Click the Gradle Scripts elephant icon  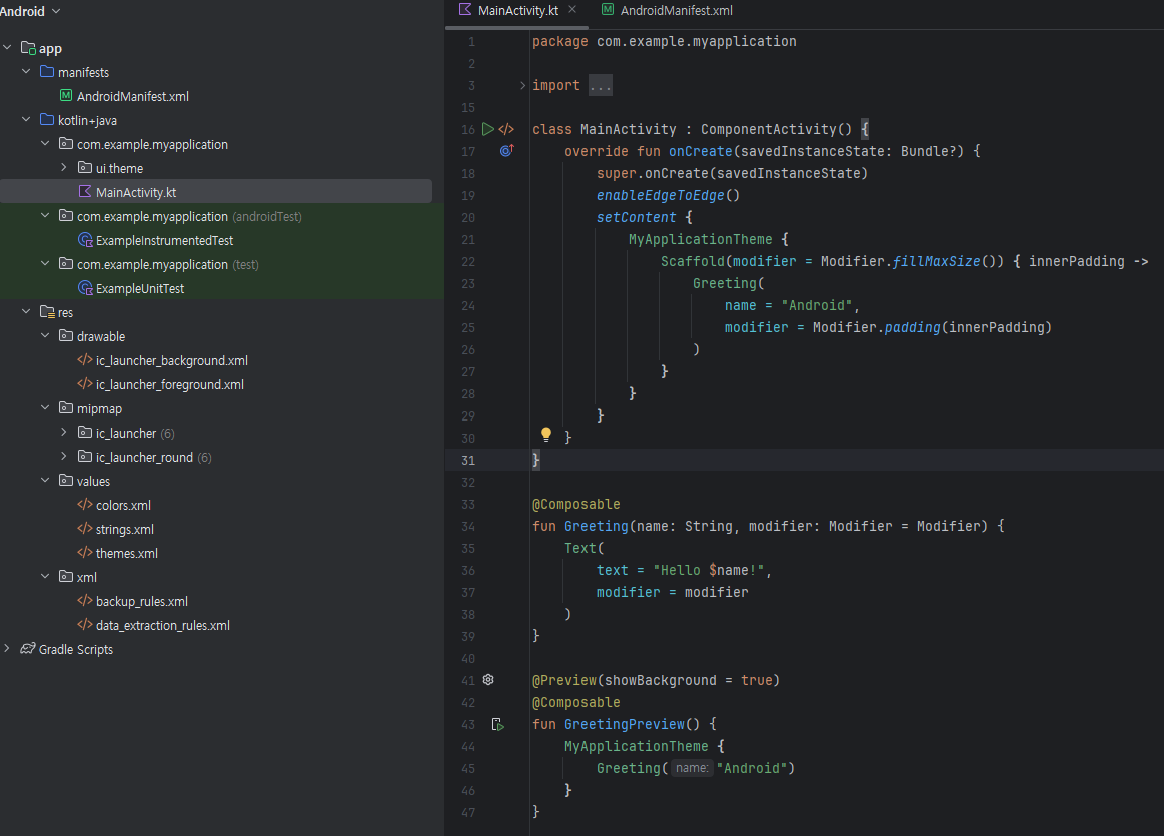pos(27,649)
